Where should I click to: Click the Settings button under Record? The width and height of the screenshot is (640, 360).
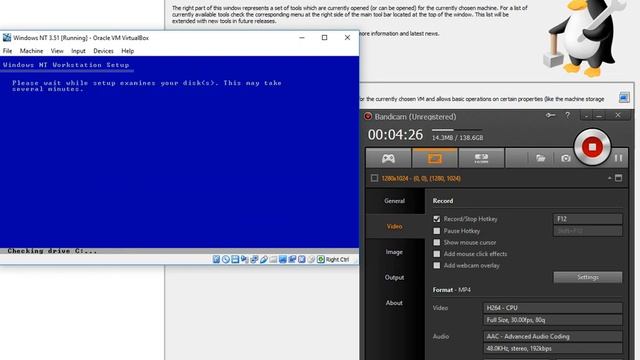point(588,277)
